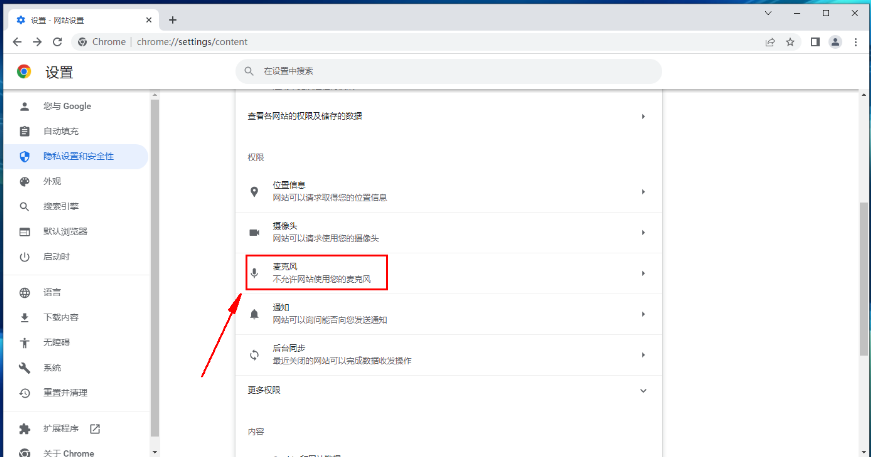Click the puzzle icon for 扩展程序

coord(24,429)
